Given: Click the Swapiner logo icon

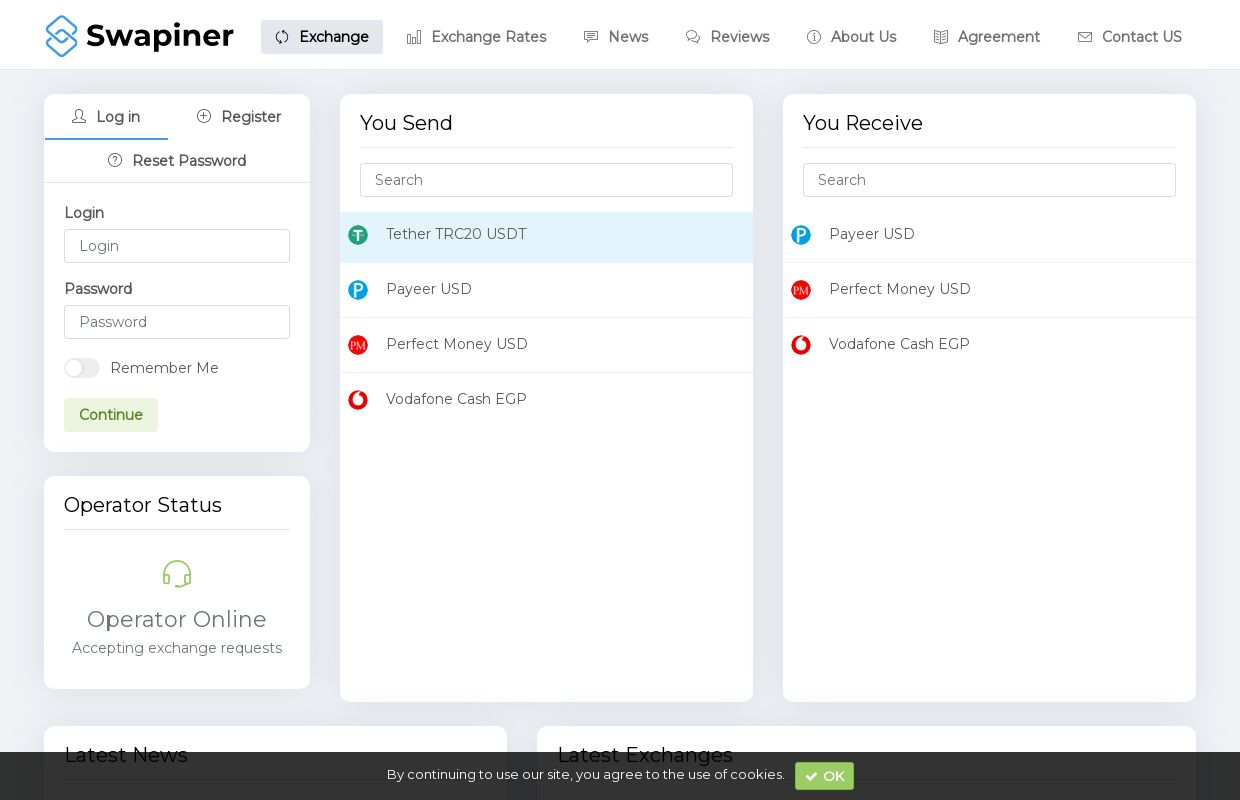Looking at the screenshot, I should (61, 36).
